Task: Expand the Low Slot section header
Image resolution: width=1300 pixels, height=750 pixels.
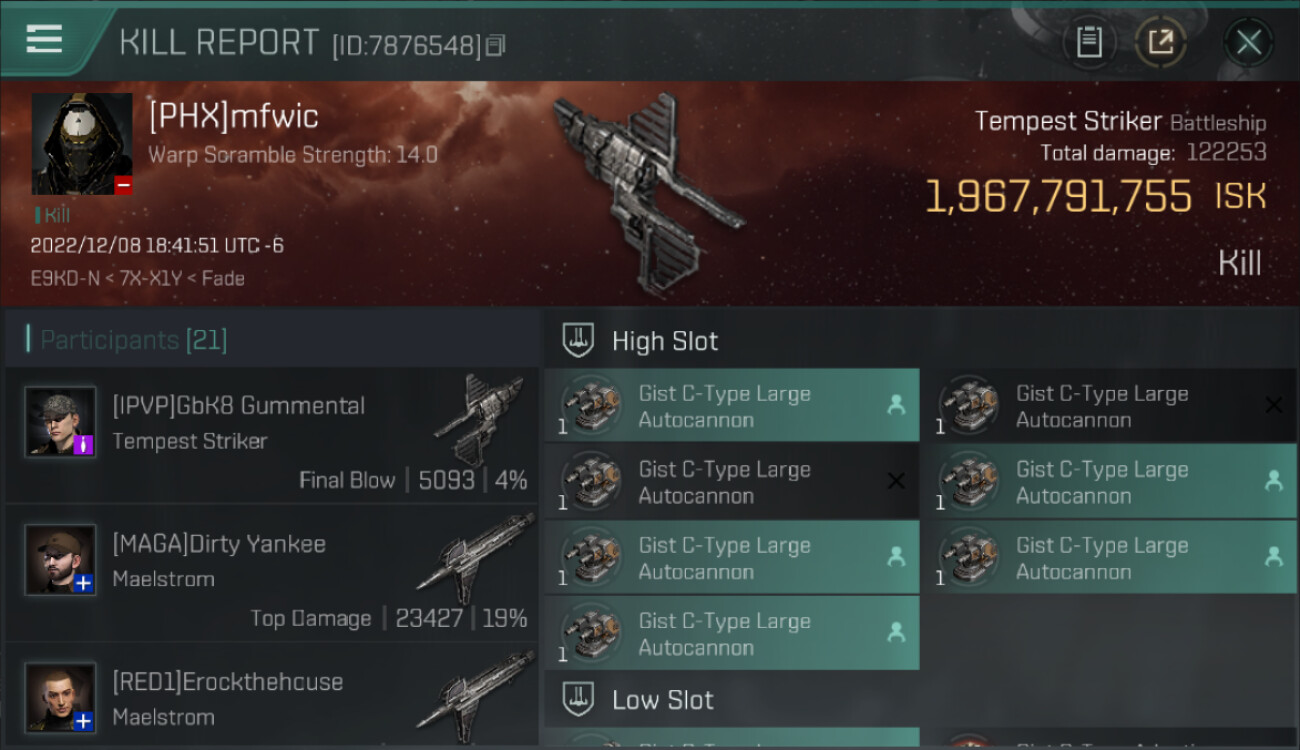Action: 920,699
